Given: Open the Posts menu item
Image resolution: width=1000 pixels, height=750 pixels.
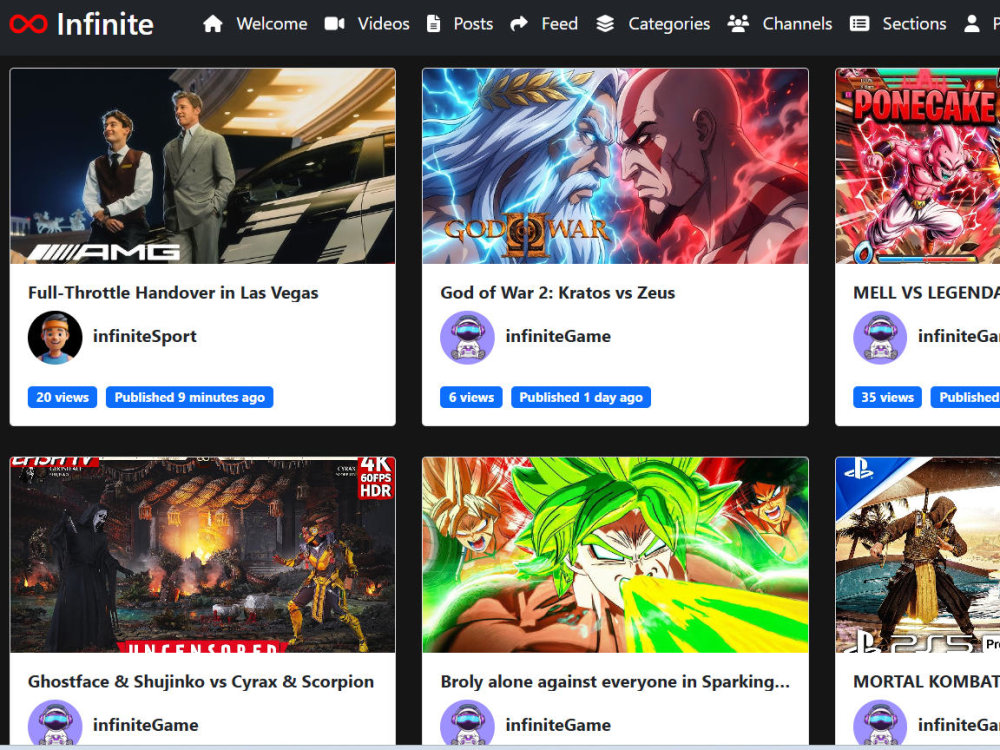Looking at the screenshot, I should 473,24.
